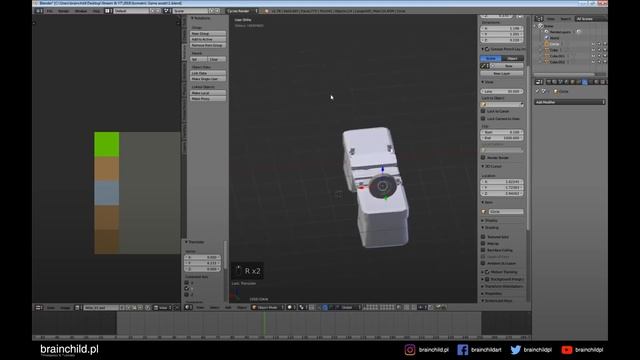Open the Object properties tab
Viewport: 640px width, 360px height.
pyautogui.click(x=573, y=82)
